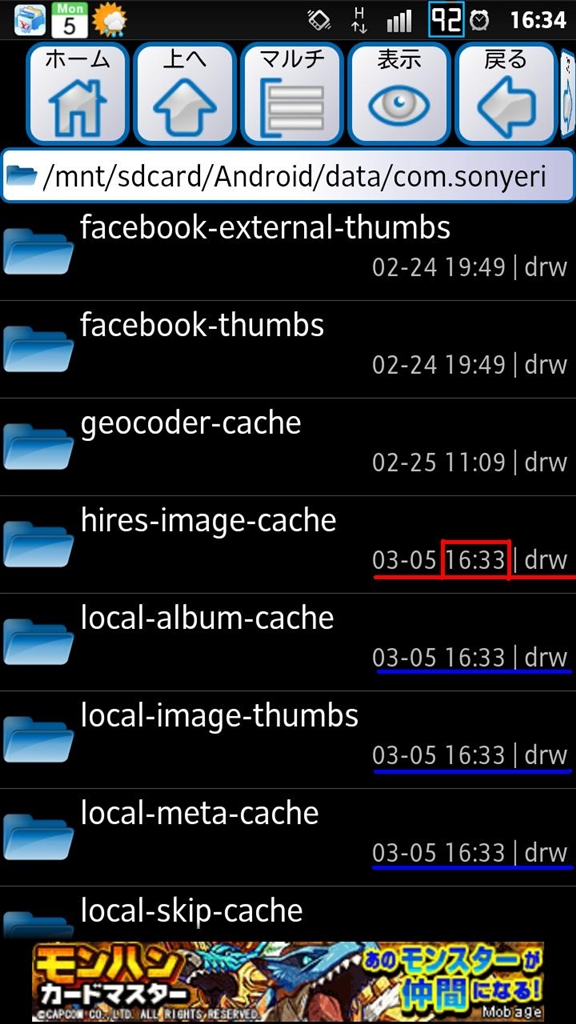
Task: Go back with the 戻る arrow
Action: 506,93
